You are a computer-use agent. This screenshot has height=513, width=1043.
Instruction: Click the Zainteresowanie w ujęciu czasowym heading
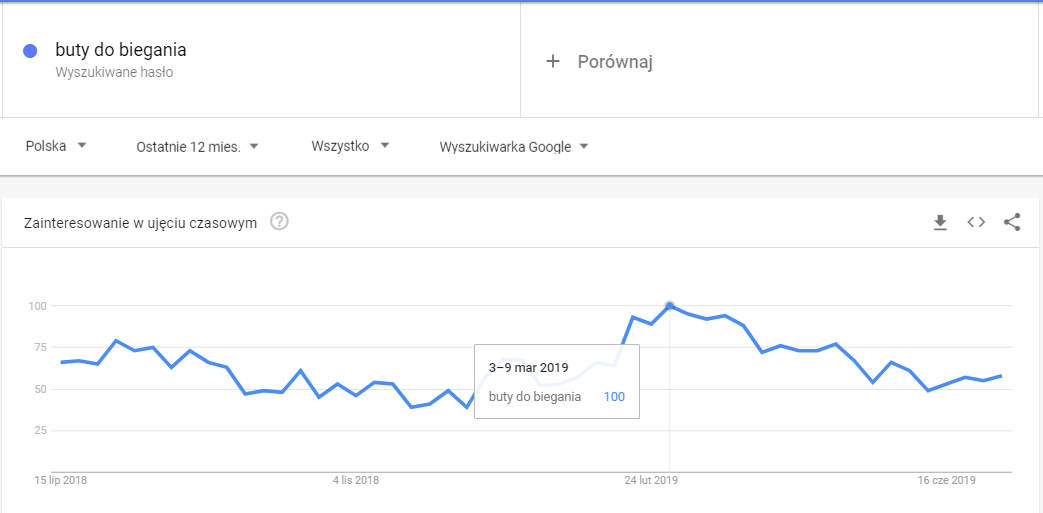(x=140, y=222)
